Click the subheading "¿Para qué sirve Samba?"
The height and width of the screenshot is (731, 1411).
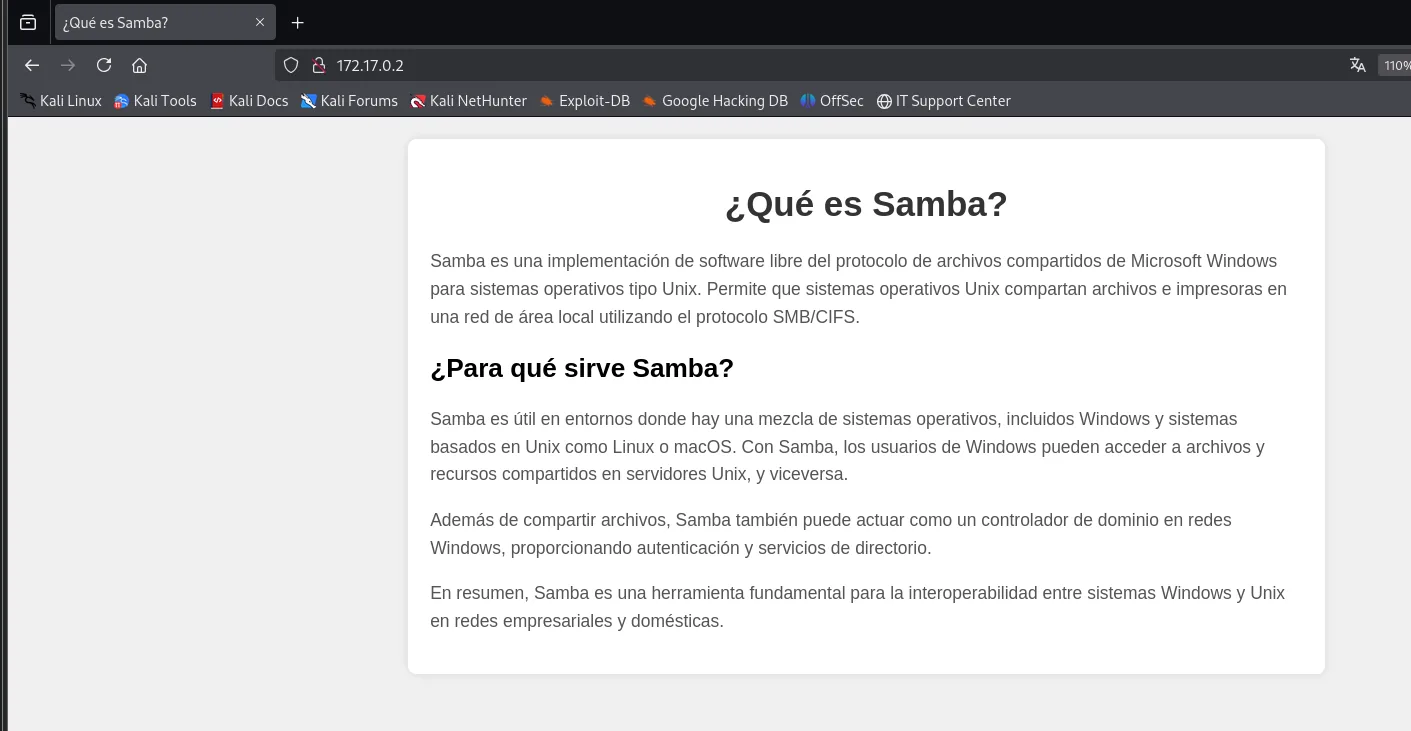[x=582, y=368]
